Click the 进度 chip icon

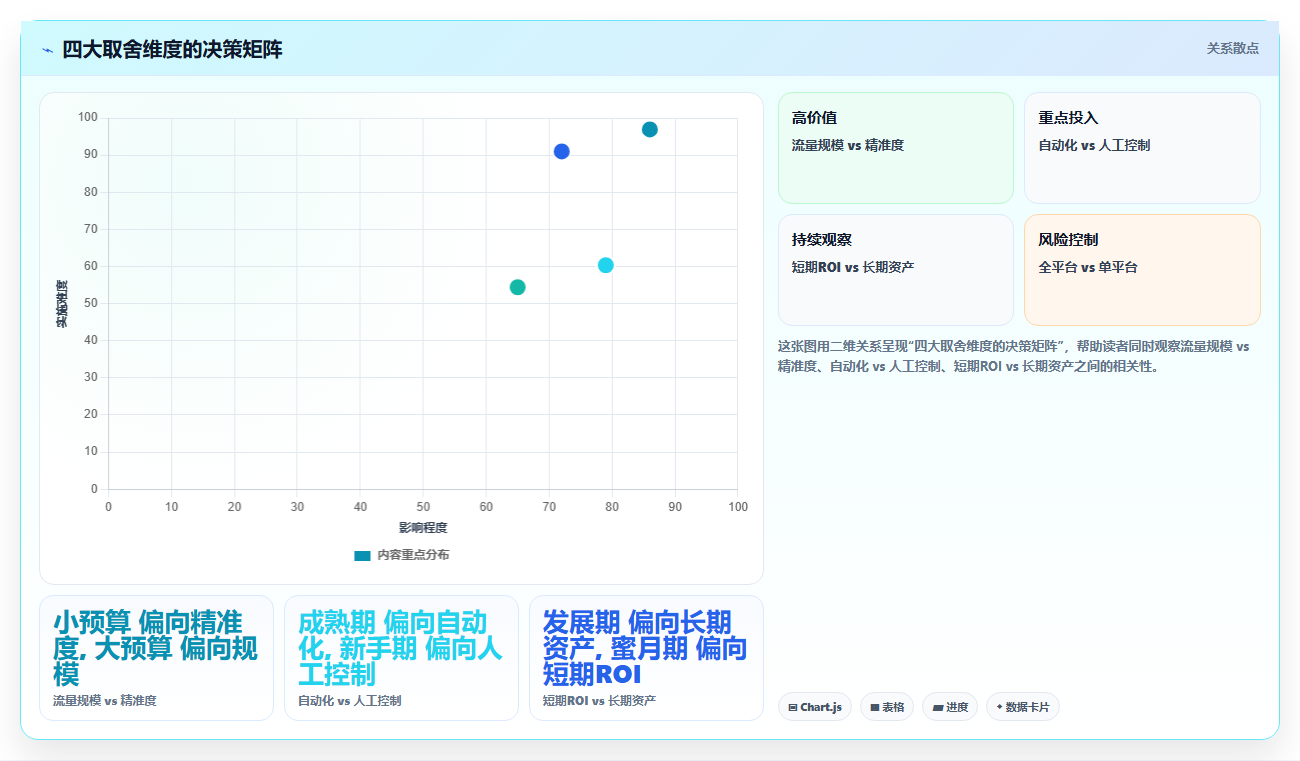tap(938, 708)
